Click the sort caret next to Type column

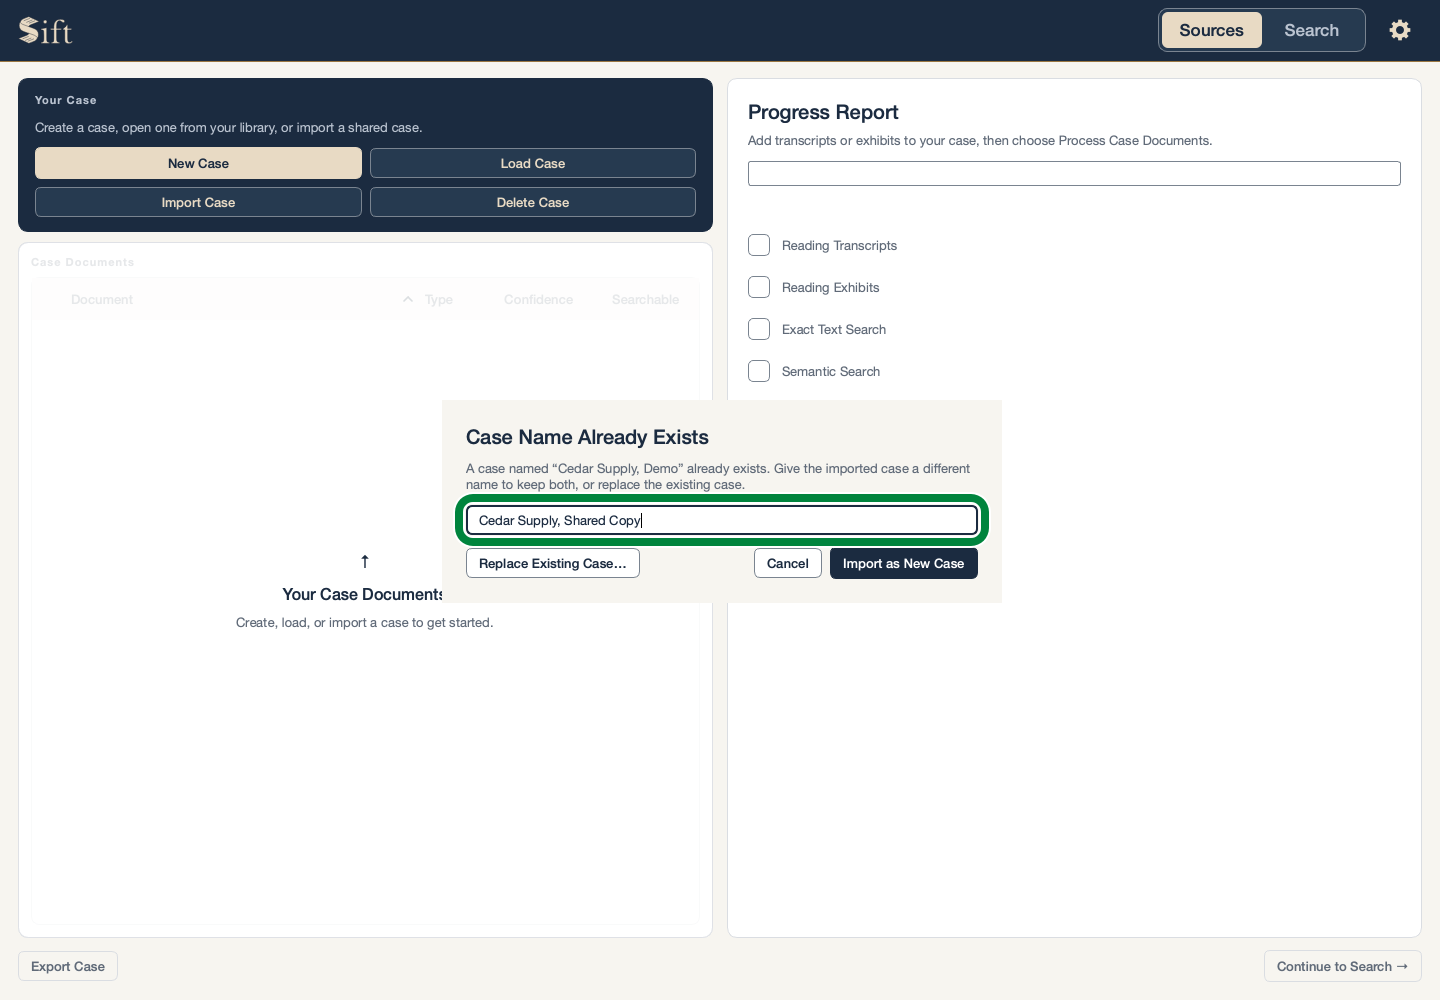[408, 299]
